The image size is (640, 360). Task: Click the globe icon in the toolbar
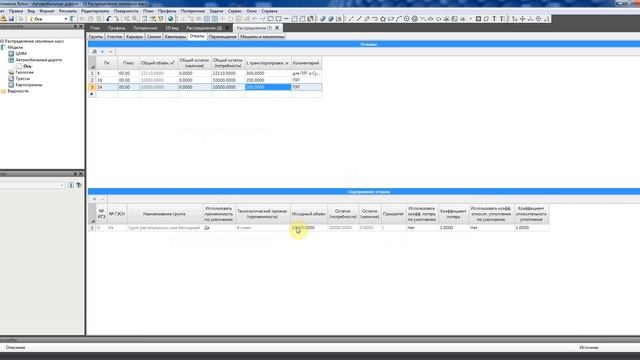coord(171,19)
